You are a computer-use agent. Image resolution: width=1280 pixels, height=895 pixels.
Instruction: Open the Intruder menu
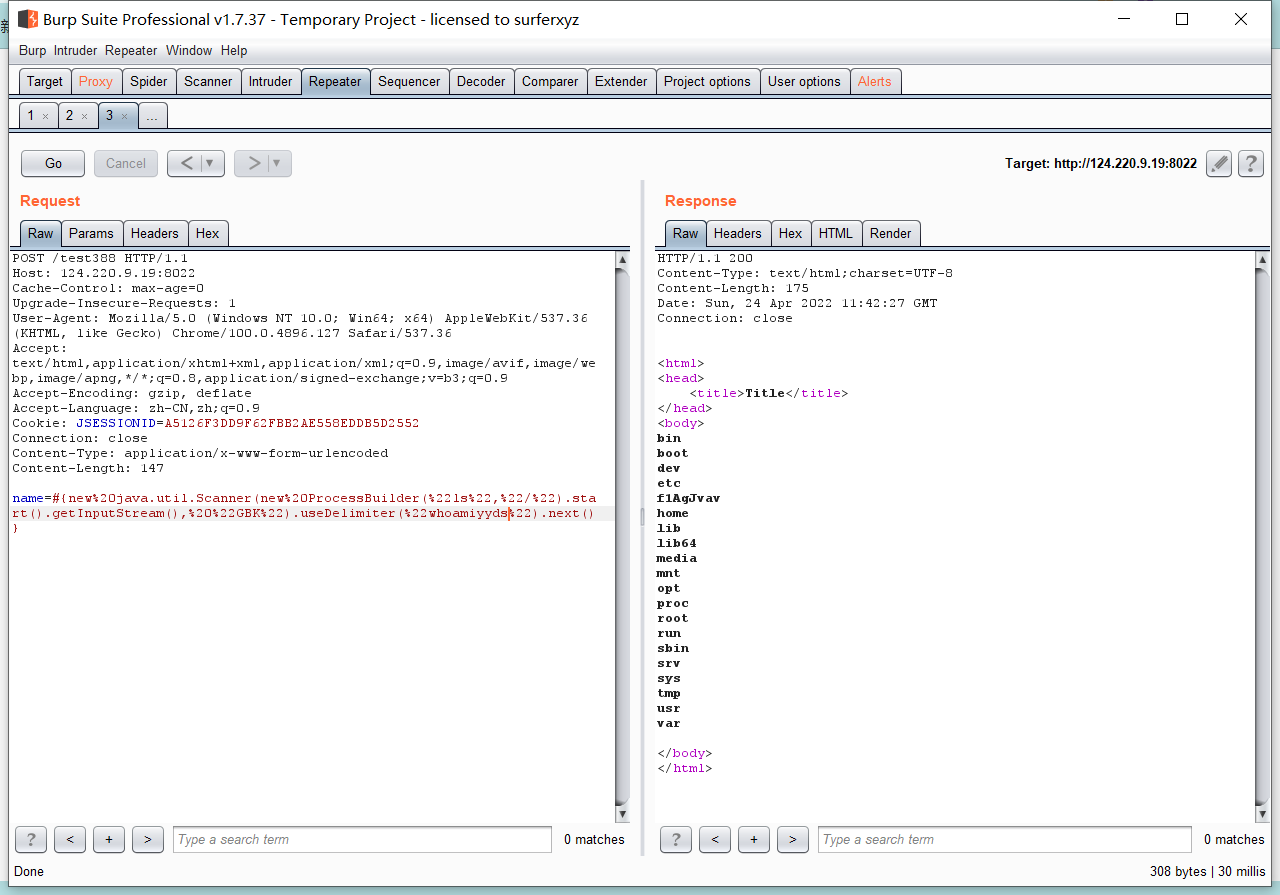point(76,50)
